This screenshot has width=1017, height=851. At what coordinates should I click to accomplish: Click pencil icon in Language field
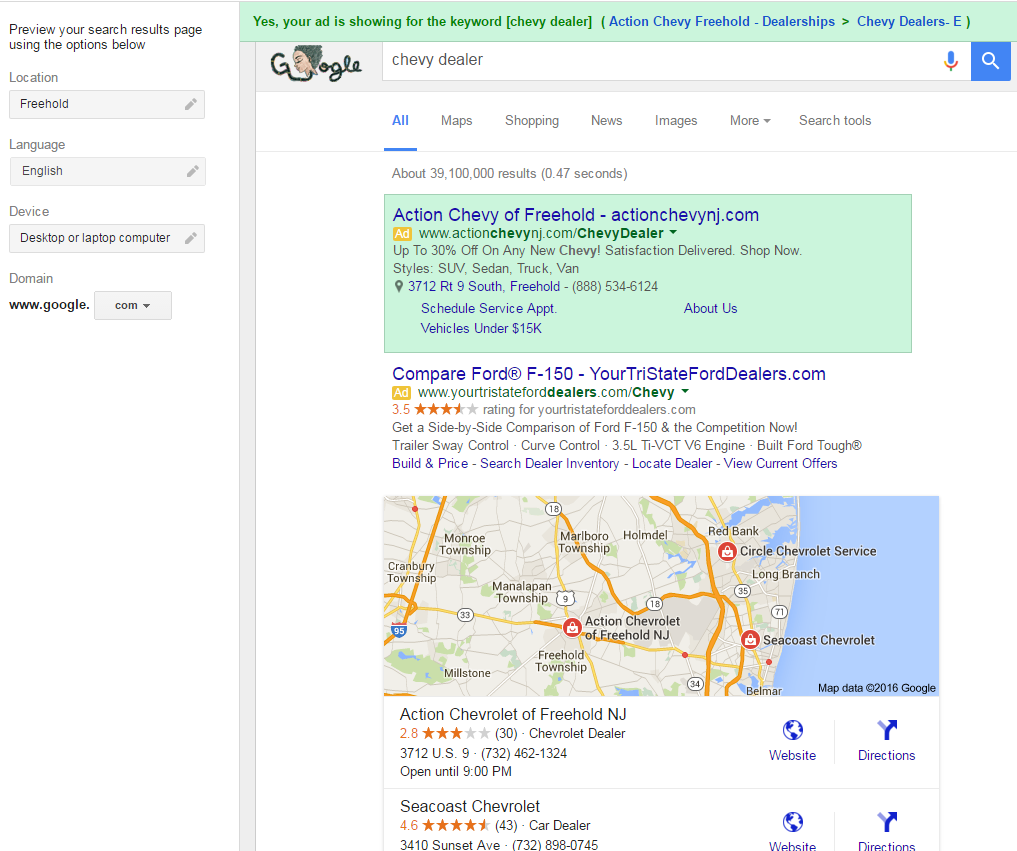(192, 171)
